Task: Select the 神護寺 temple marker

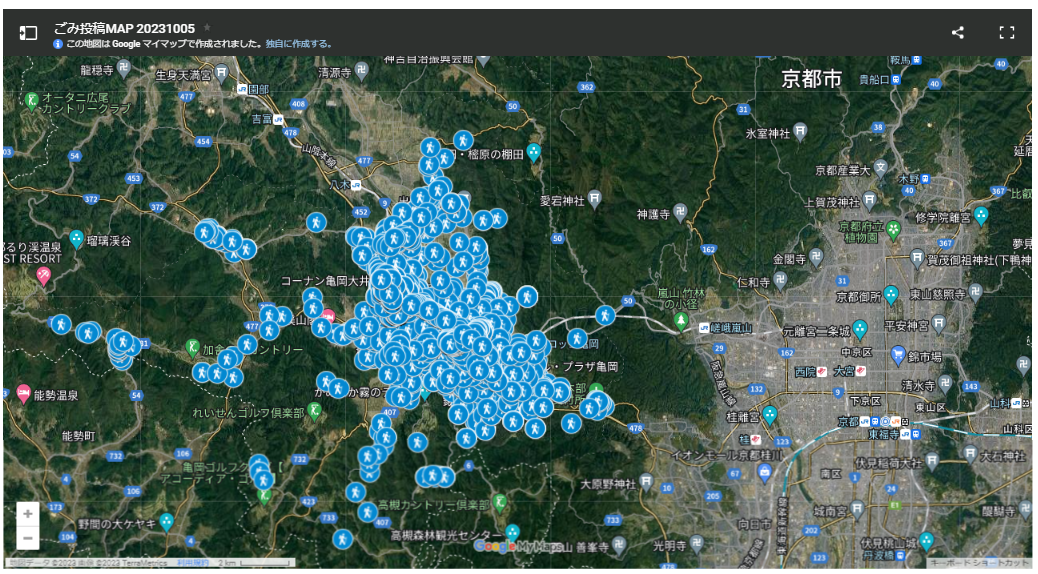Action: tap(681, 213)
